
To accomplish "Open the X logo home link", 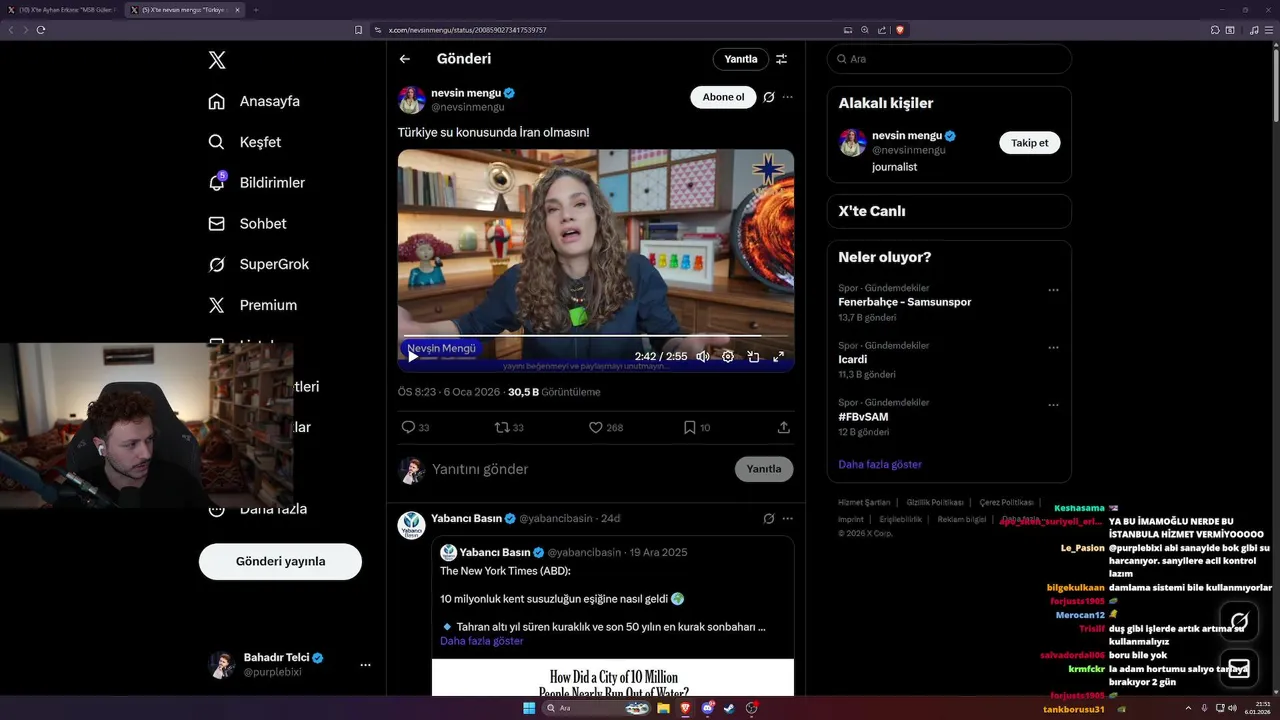I will click(x=217, y=60).
